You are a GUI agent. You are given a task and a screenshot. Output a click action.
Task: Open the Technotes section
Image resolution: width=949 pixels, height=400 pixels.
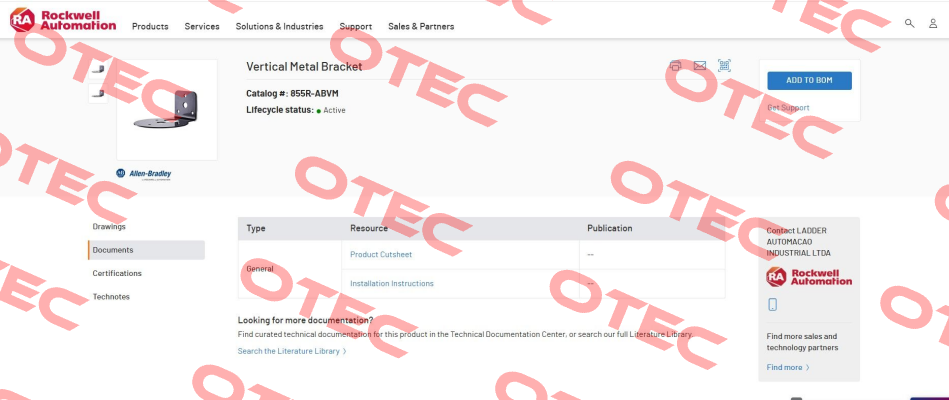[111, 297]
